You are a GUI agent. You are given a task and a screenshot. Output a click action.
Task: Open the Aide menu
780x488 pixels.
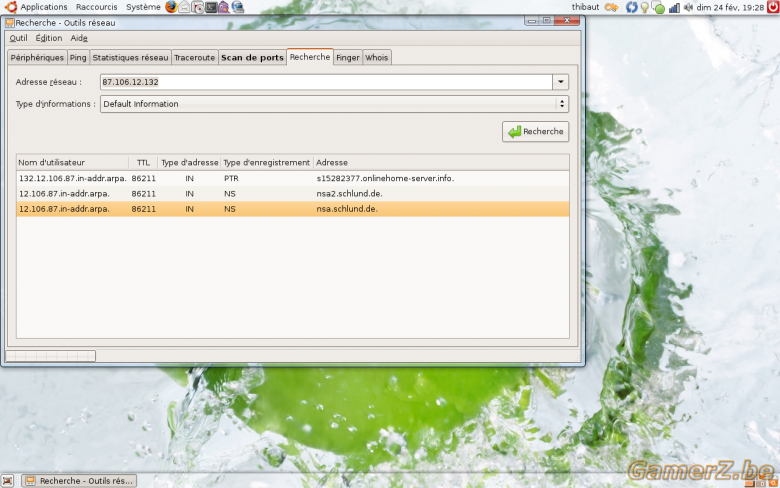[79, 38]
